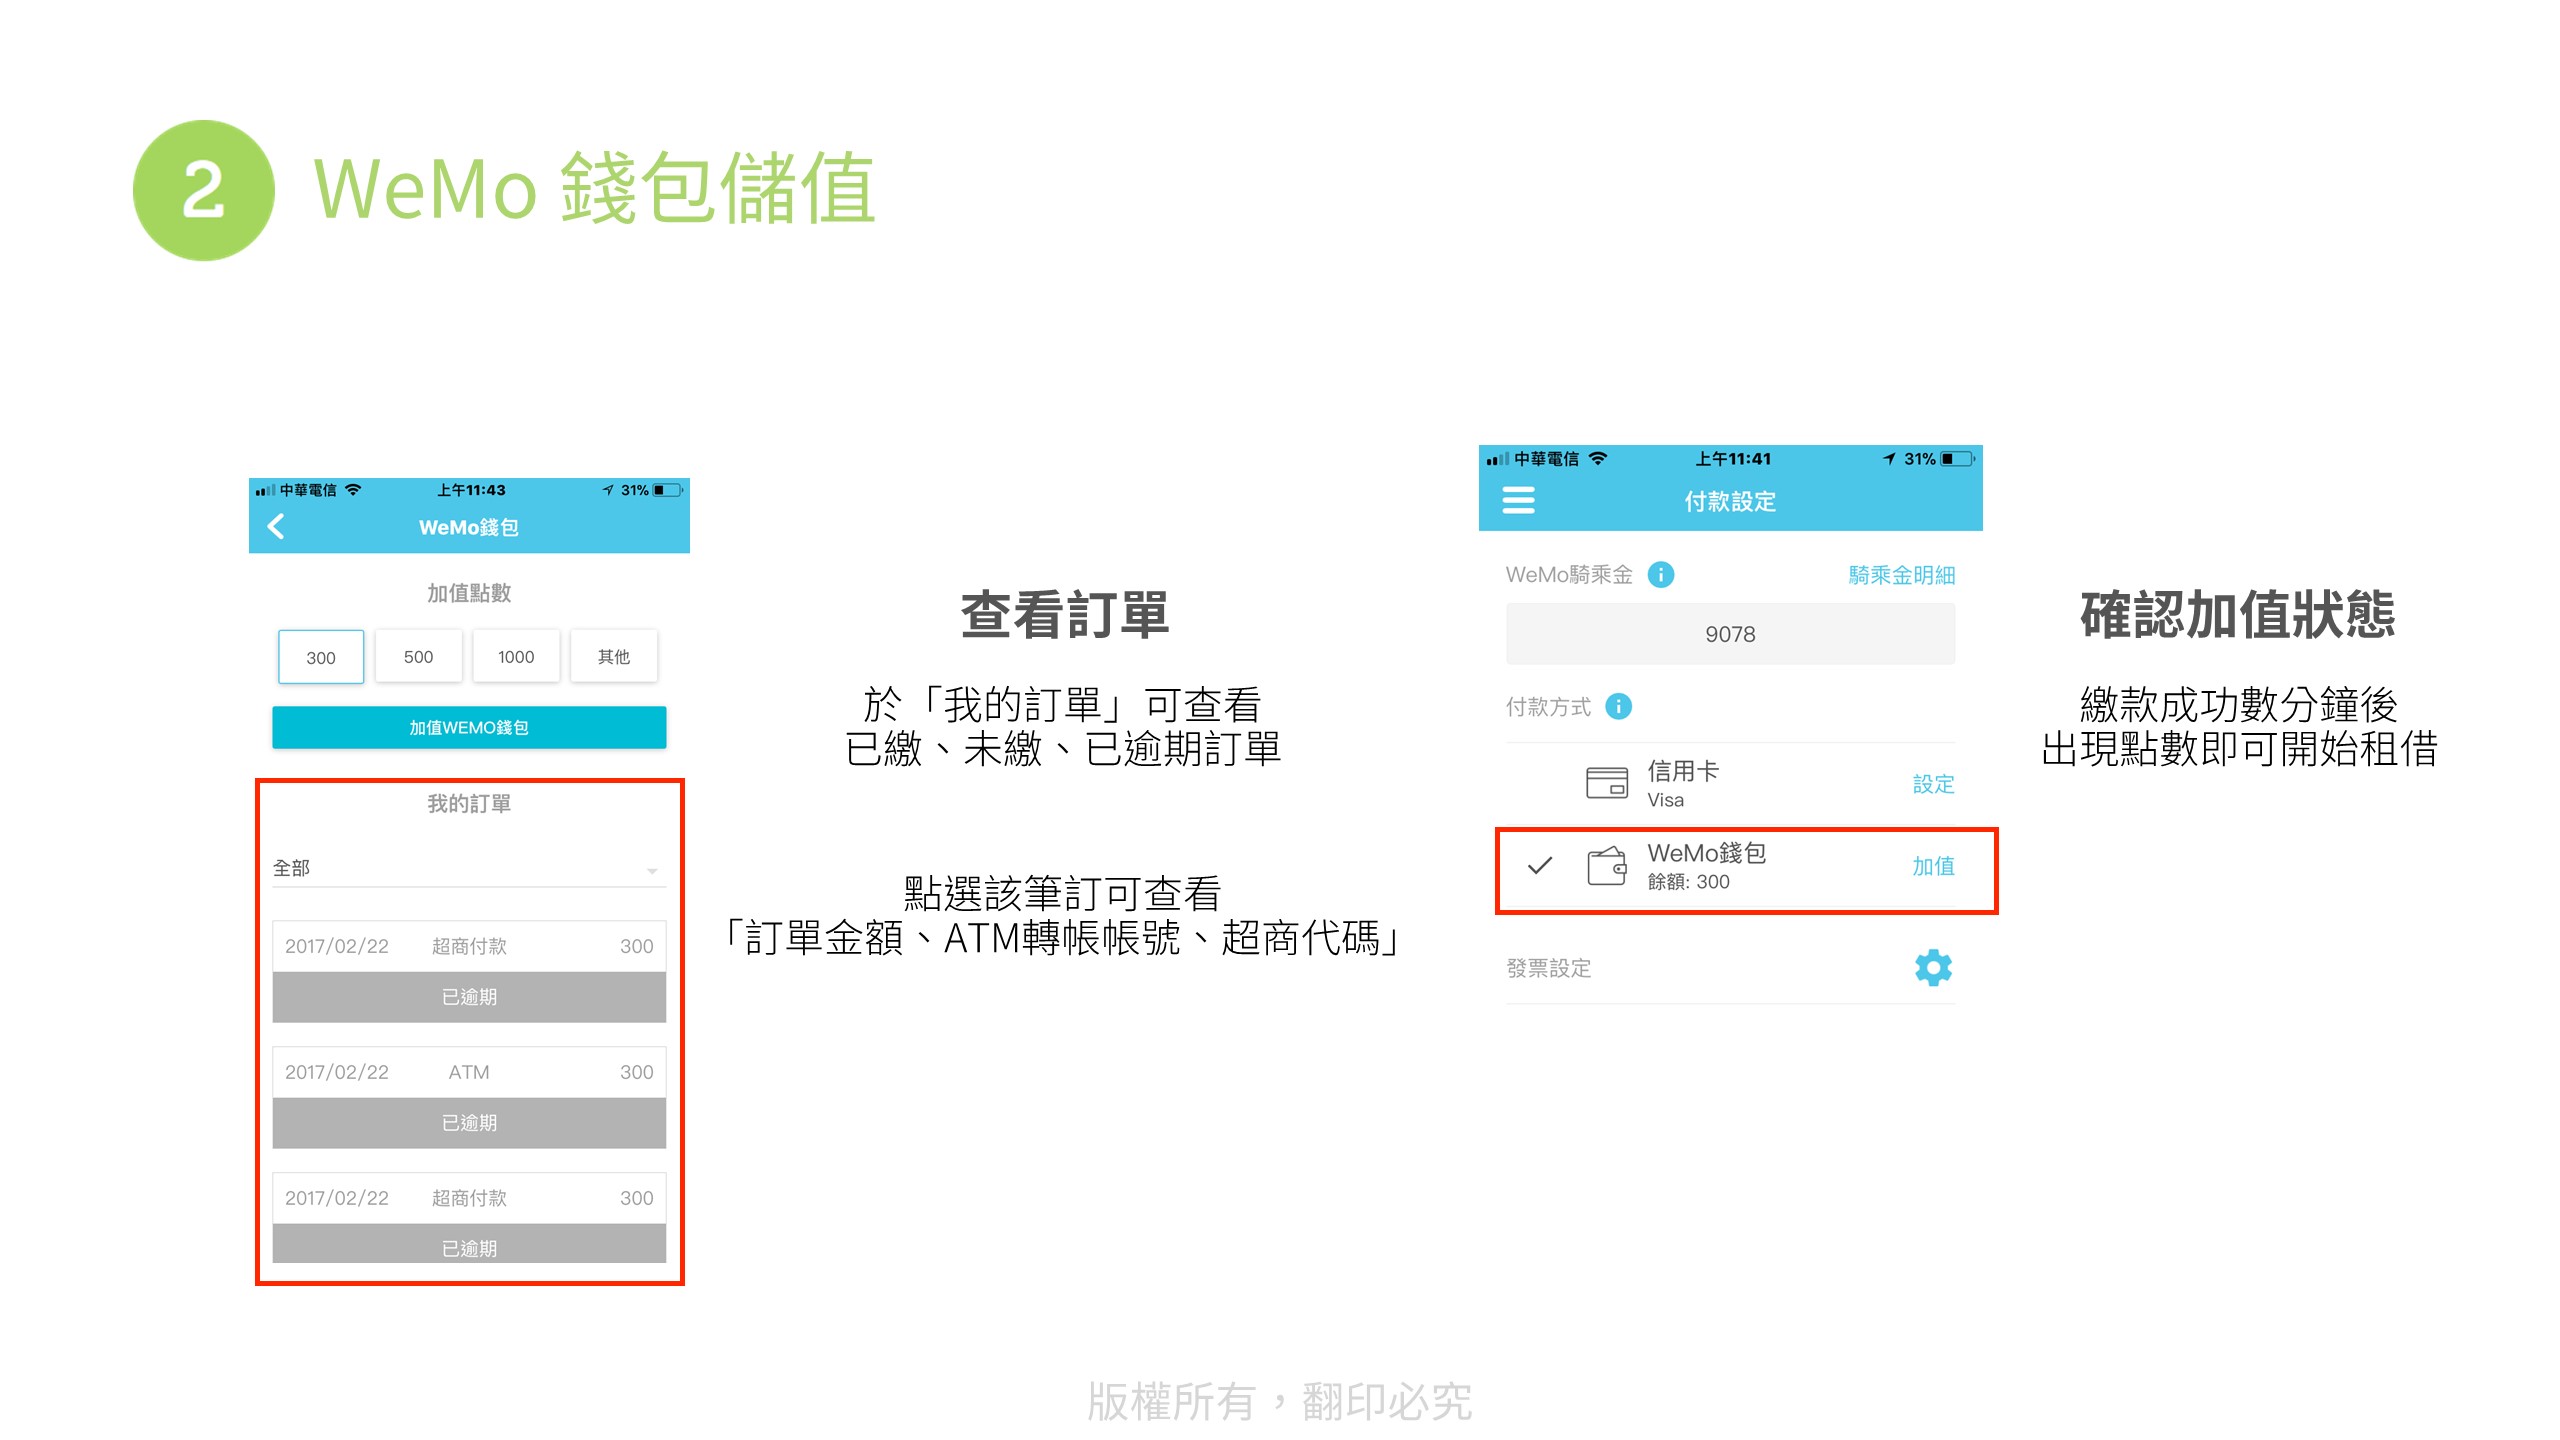Select the 其他 amount option
Image resolution: width=2560 pixels, height=1440 pixels.
pos(614,657)
